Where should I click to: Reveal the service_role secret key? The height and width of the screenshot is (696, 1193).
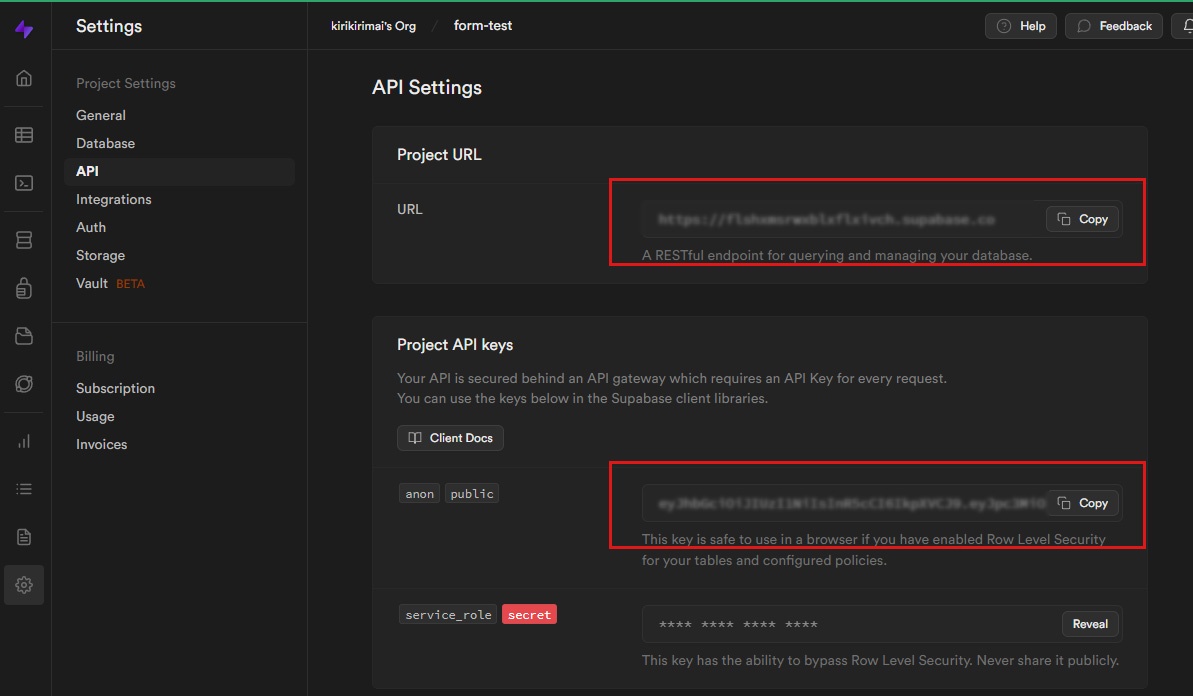pos(1090,624)
